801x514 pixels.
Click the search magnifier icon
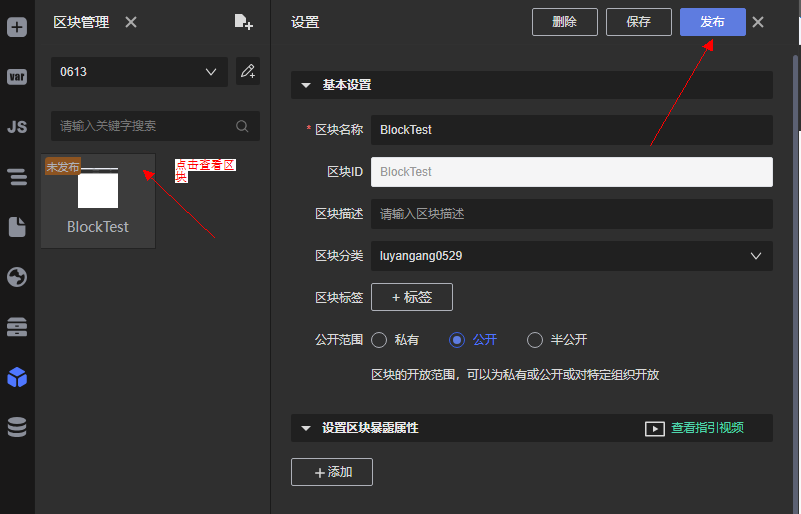(x=242, y=126)
